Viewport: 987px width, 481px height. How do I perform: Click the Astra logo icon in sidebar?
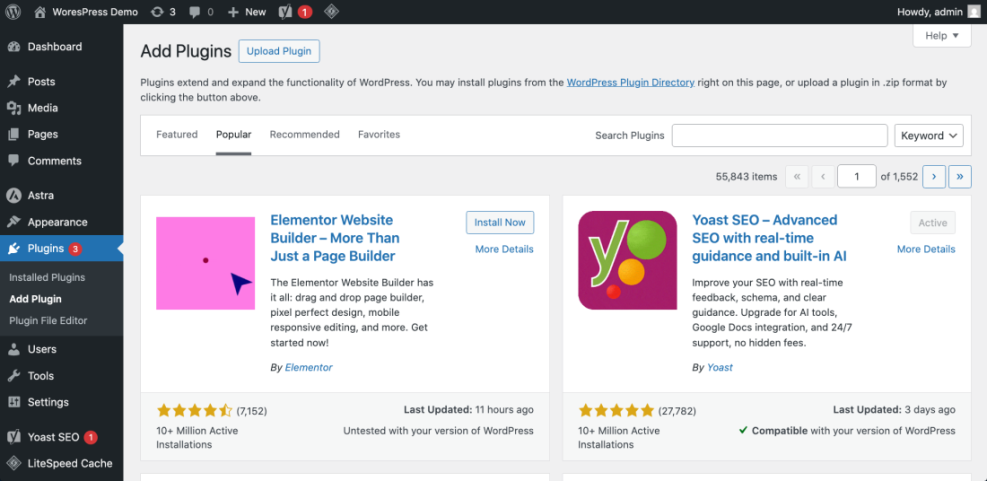coord(14,196)
